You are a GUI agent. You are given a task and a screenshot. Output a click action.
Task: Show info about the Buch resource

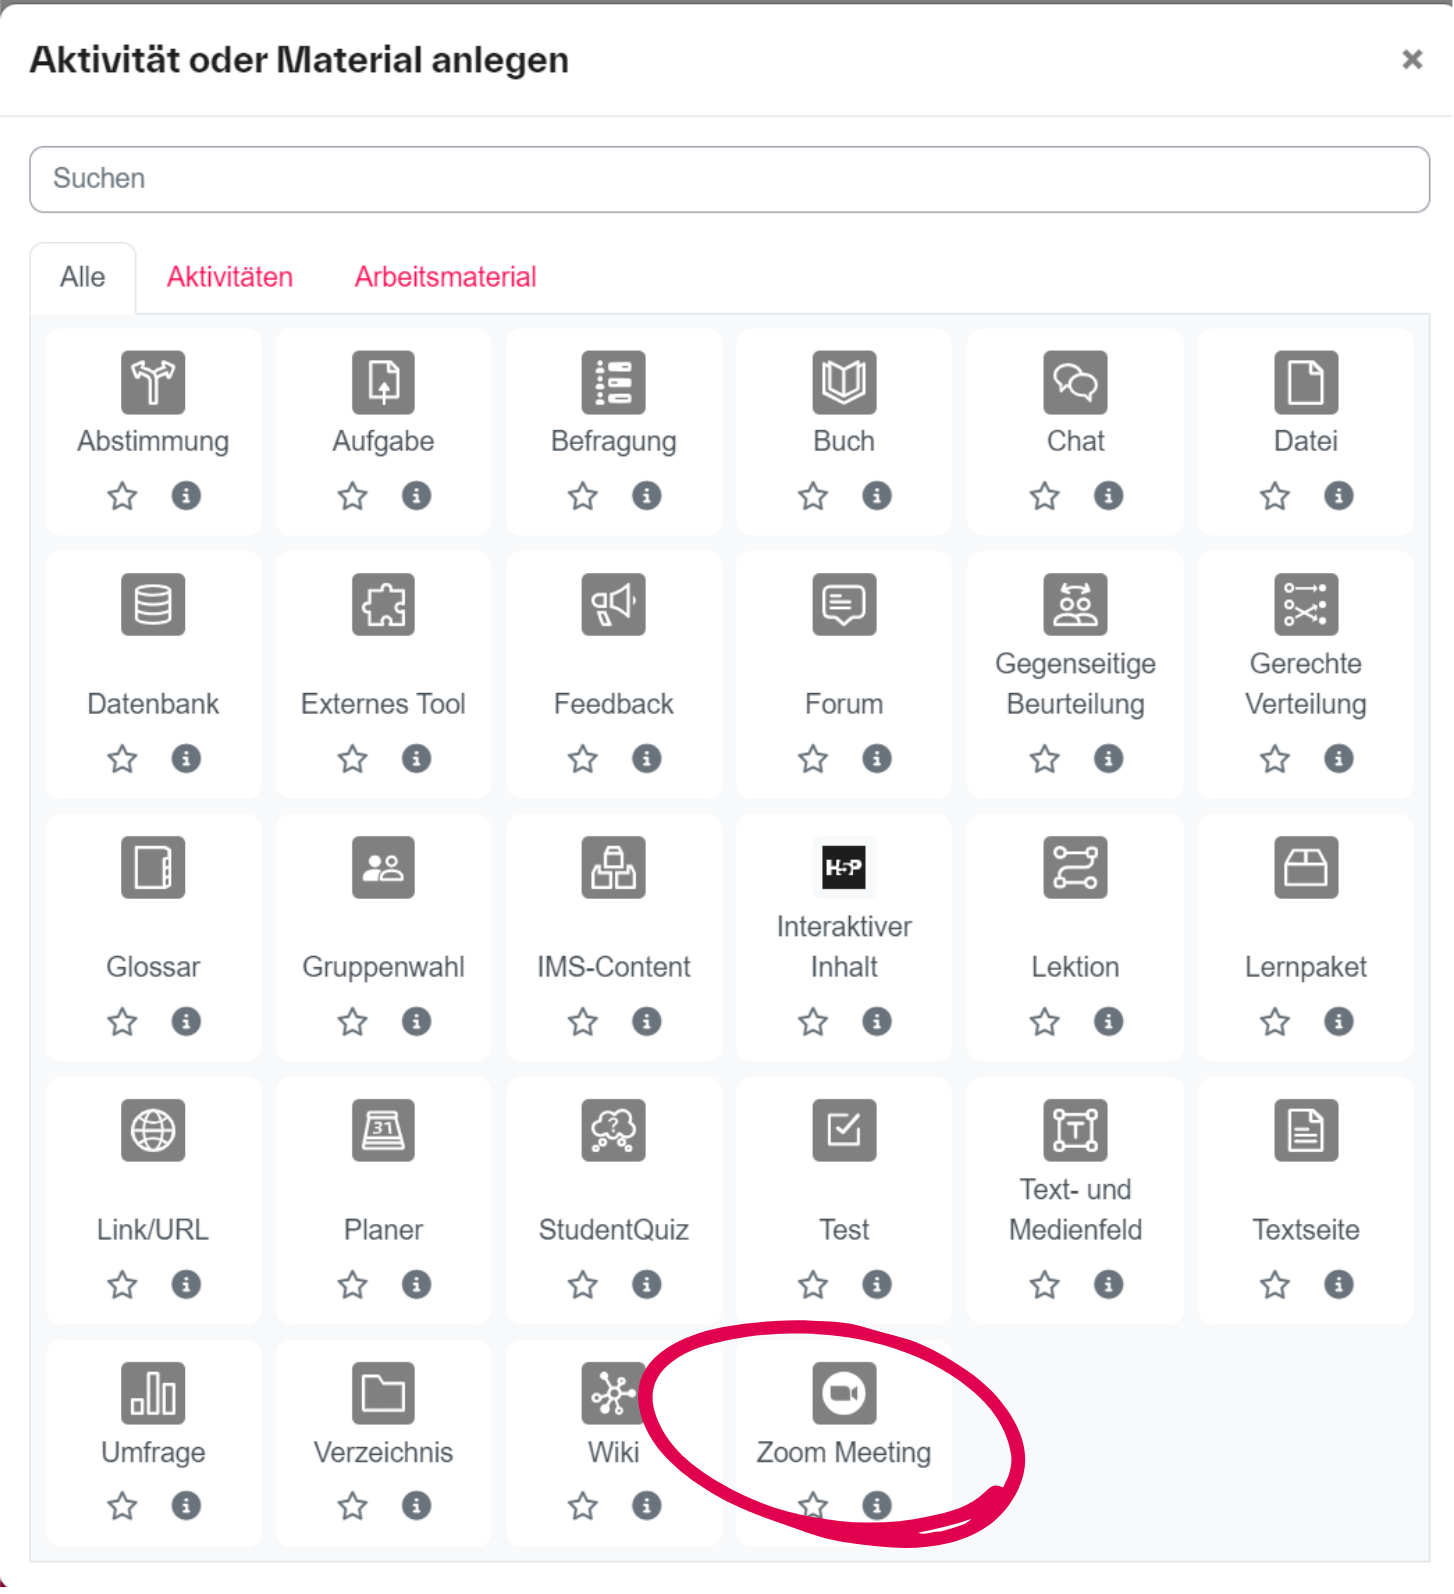click(x=876, y=496)
